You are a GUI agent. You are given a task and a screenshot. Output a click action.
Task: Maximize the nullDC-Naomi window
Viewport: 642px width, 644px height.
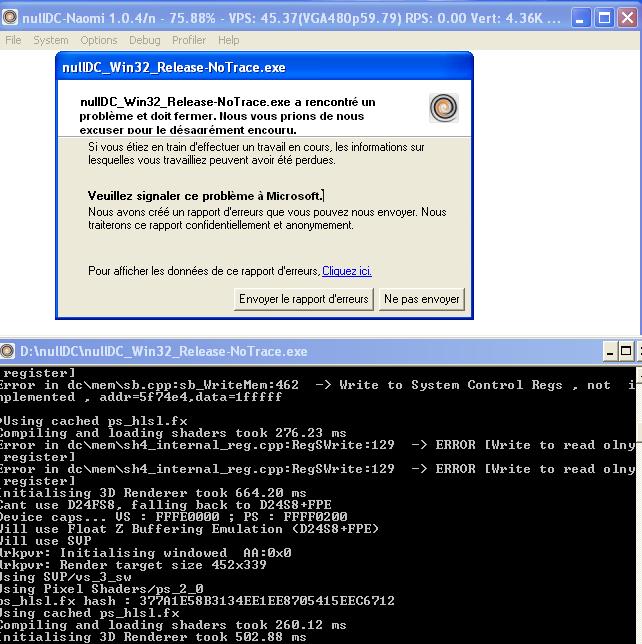[604, 18]
